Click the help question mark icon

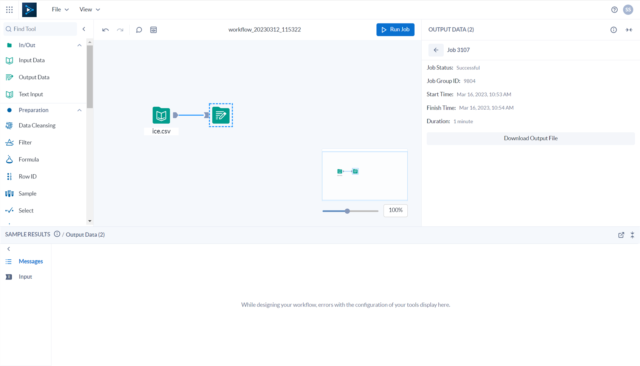(x=614, y=10)
